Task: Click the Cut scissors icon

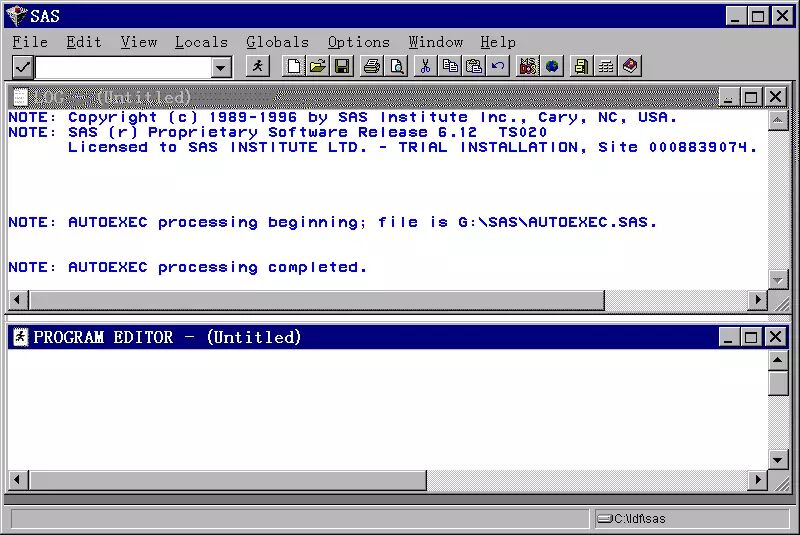Action: coord(426,66)
